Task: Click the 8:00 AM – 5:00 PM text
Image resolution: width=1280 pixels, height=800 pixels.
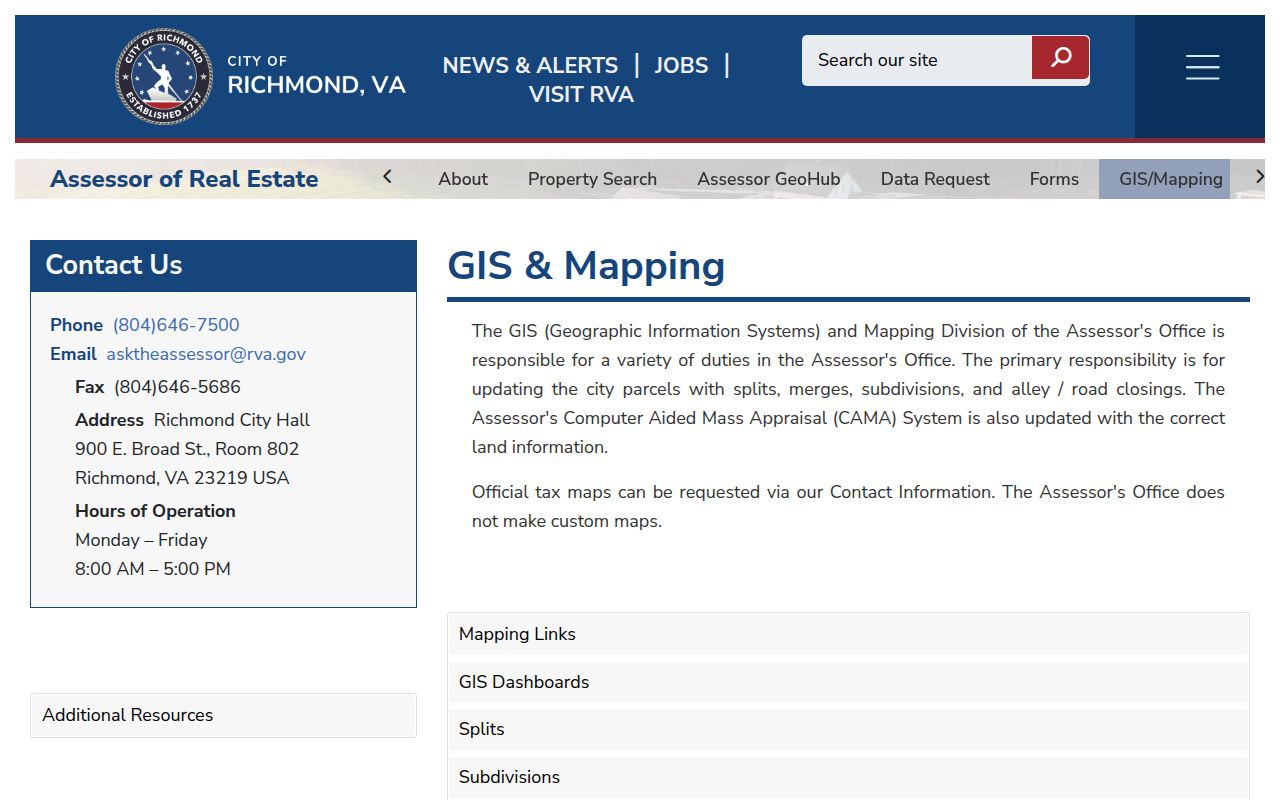Action: pyautogui.click(x=153, y=569)
